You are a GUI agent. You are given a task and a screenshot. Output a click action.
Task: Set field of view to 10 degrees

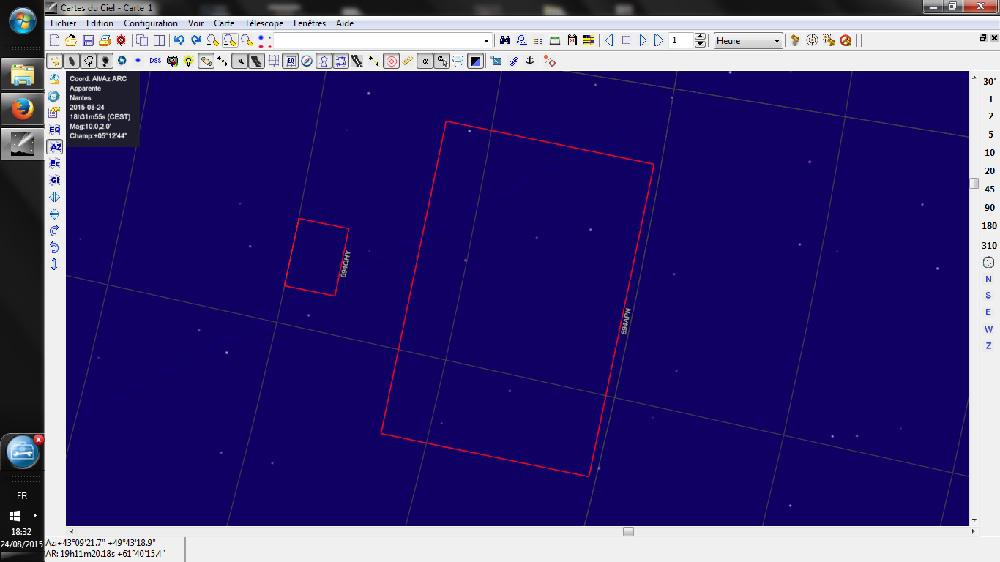[x=989, y=152]
